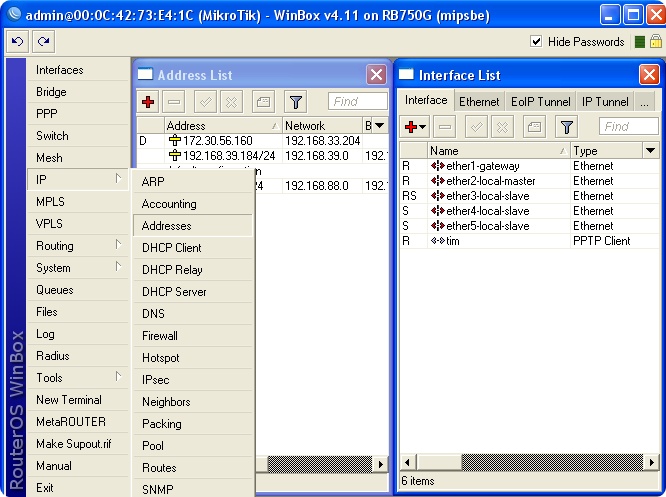The image size is (666, 497).
Task: Expand the Routing submenu
Action: pos(78,246)
